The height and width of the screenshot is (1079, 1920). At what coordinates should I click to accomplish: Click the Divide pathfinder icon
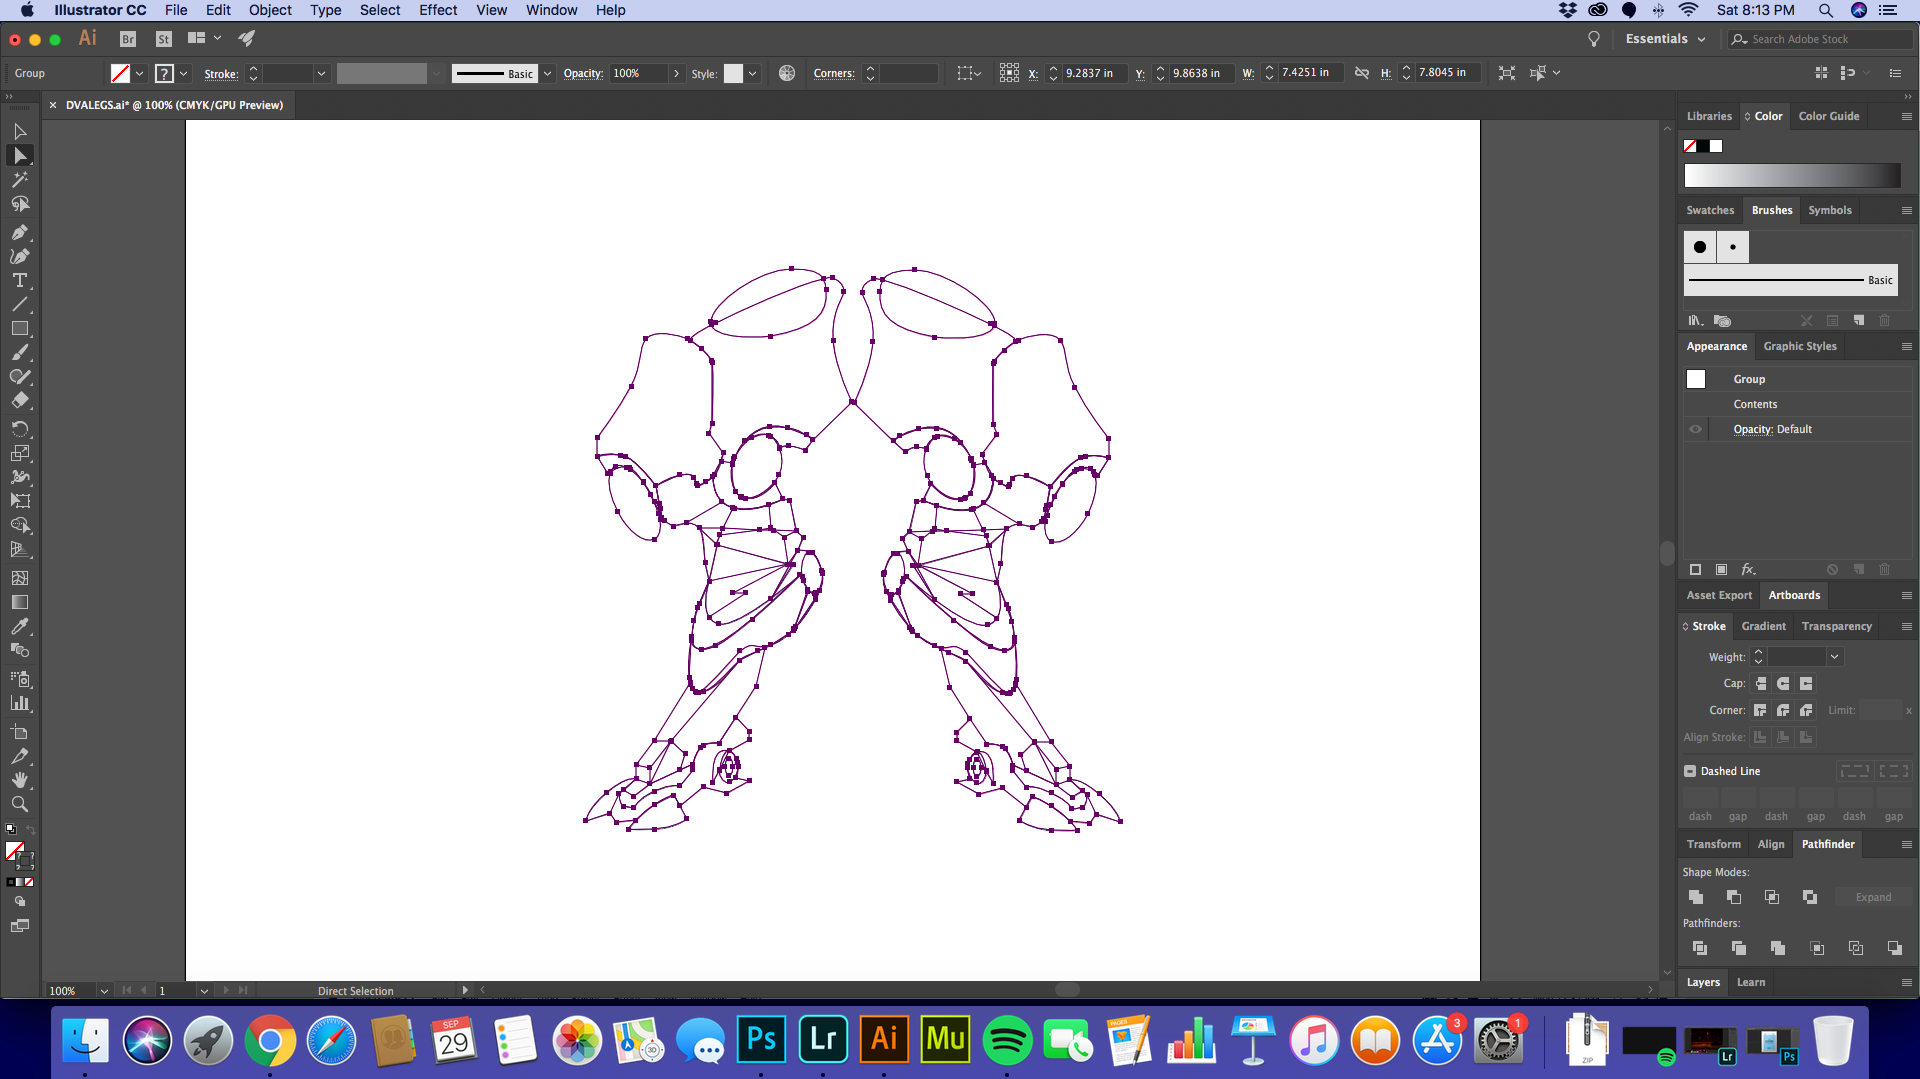tap(1700, 948)
